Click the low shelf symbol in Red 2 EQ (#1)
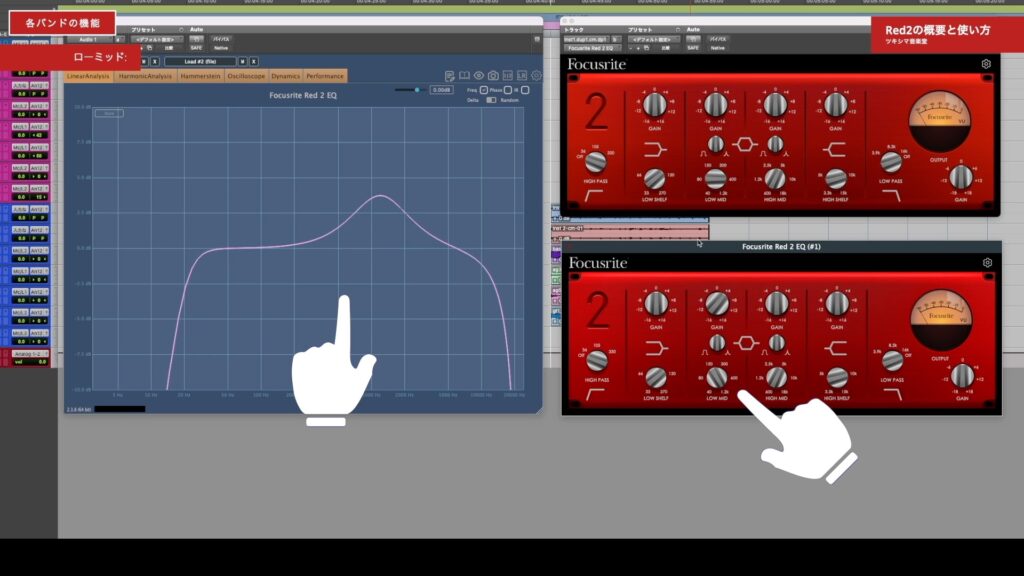 656,348
